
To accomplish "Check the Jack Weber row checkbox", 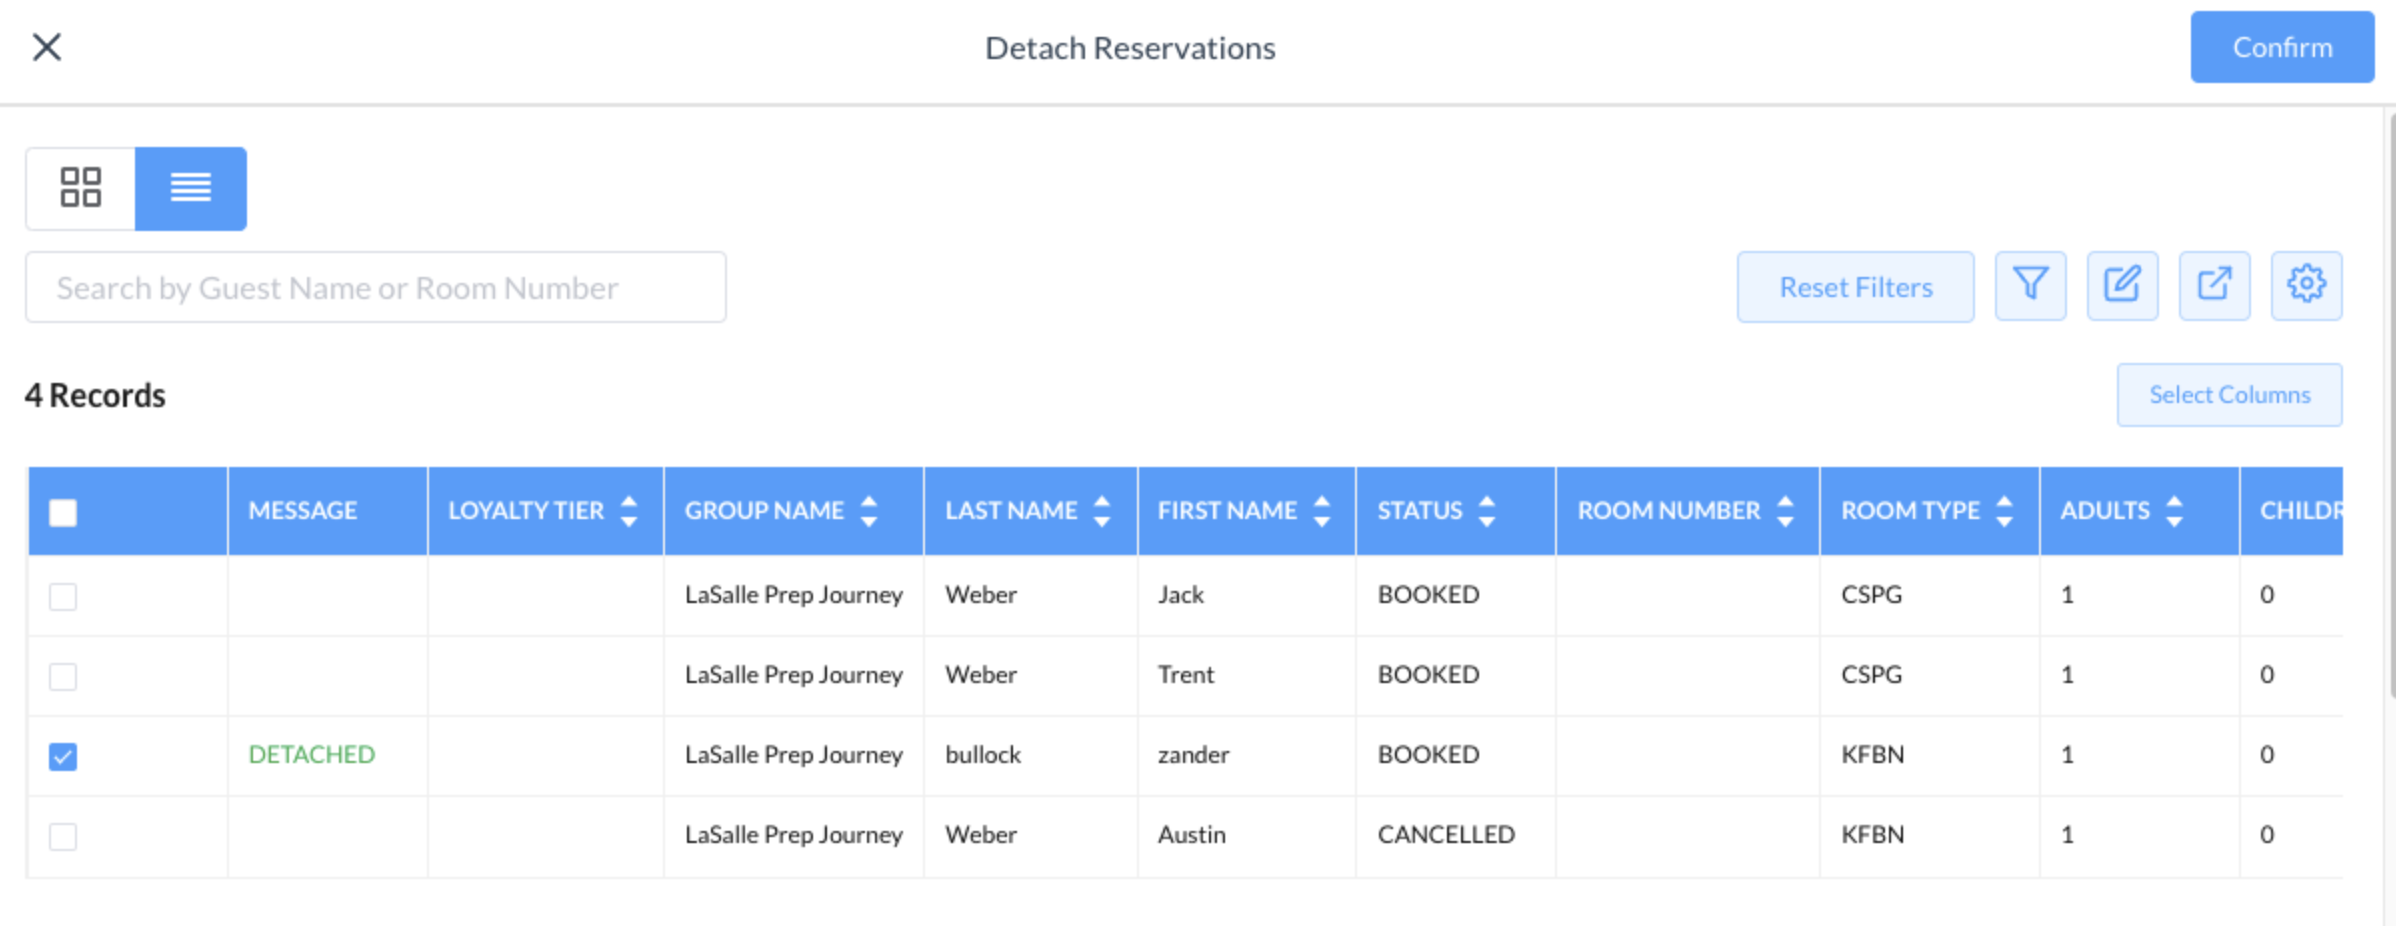I will (63, 596).
